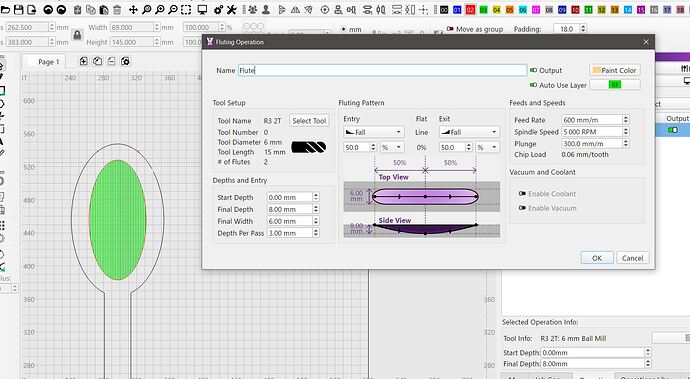The width and height of the screenshot is (690, 379).
Task: Click the Ungroup single person icon
Action: point(266,9)
